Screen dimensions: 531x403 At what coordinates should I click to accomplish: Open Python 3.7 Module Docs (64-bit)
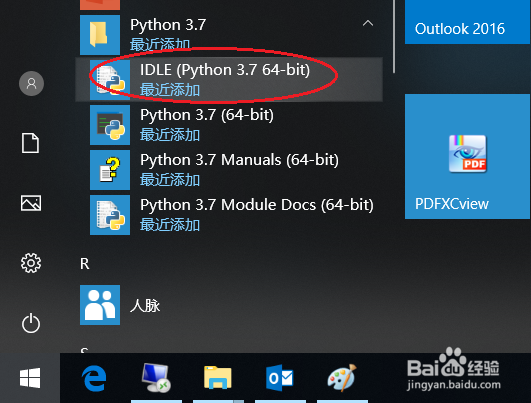point(229,215)
